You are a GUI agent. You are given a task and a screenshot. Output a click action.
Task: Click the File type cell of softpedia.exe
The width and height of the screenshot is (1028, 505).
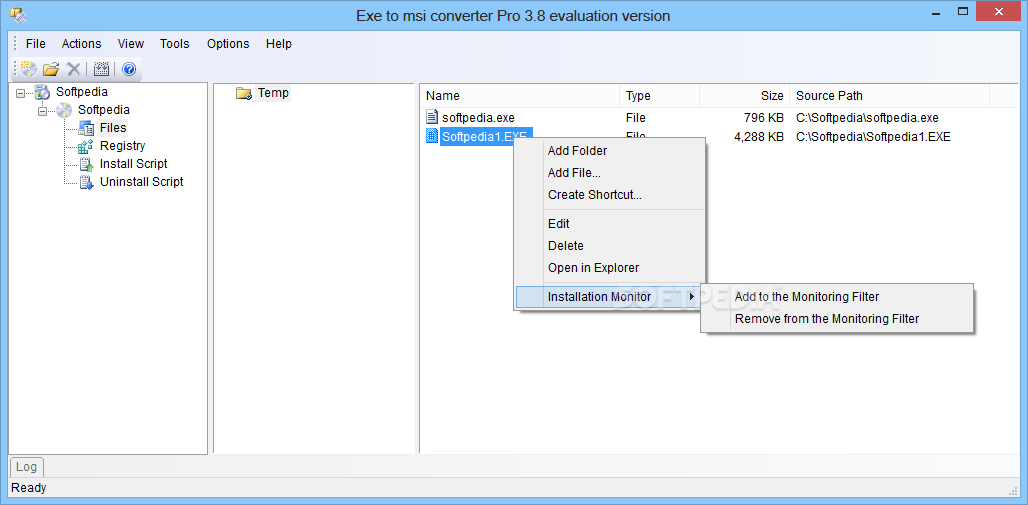(635, 118)
